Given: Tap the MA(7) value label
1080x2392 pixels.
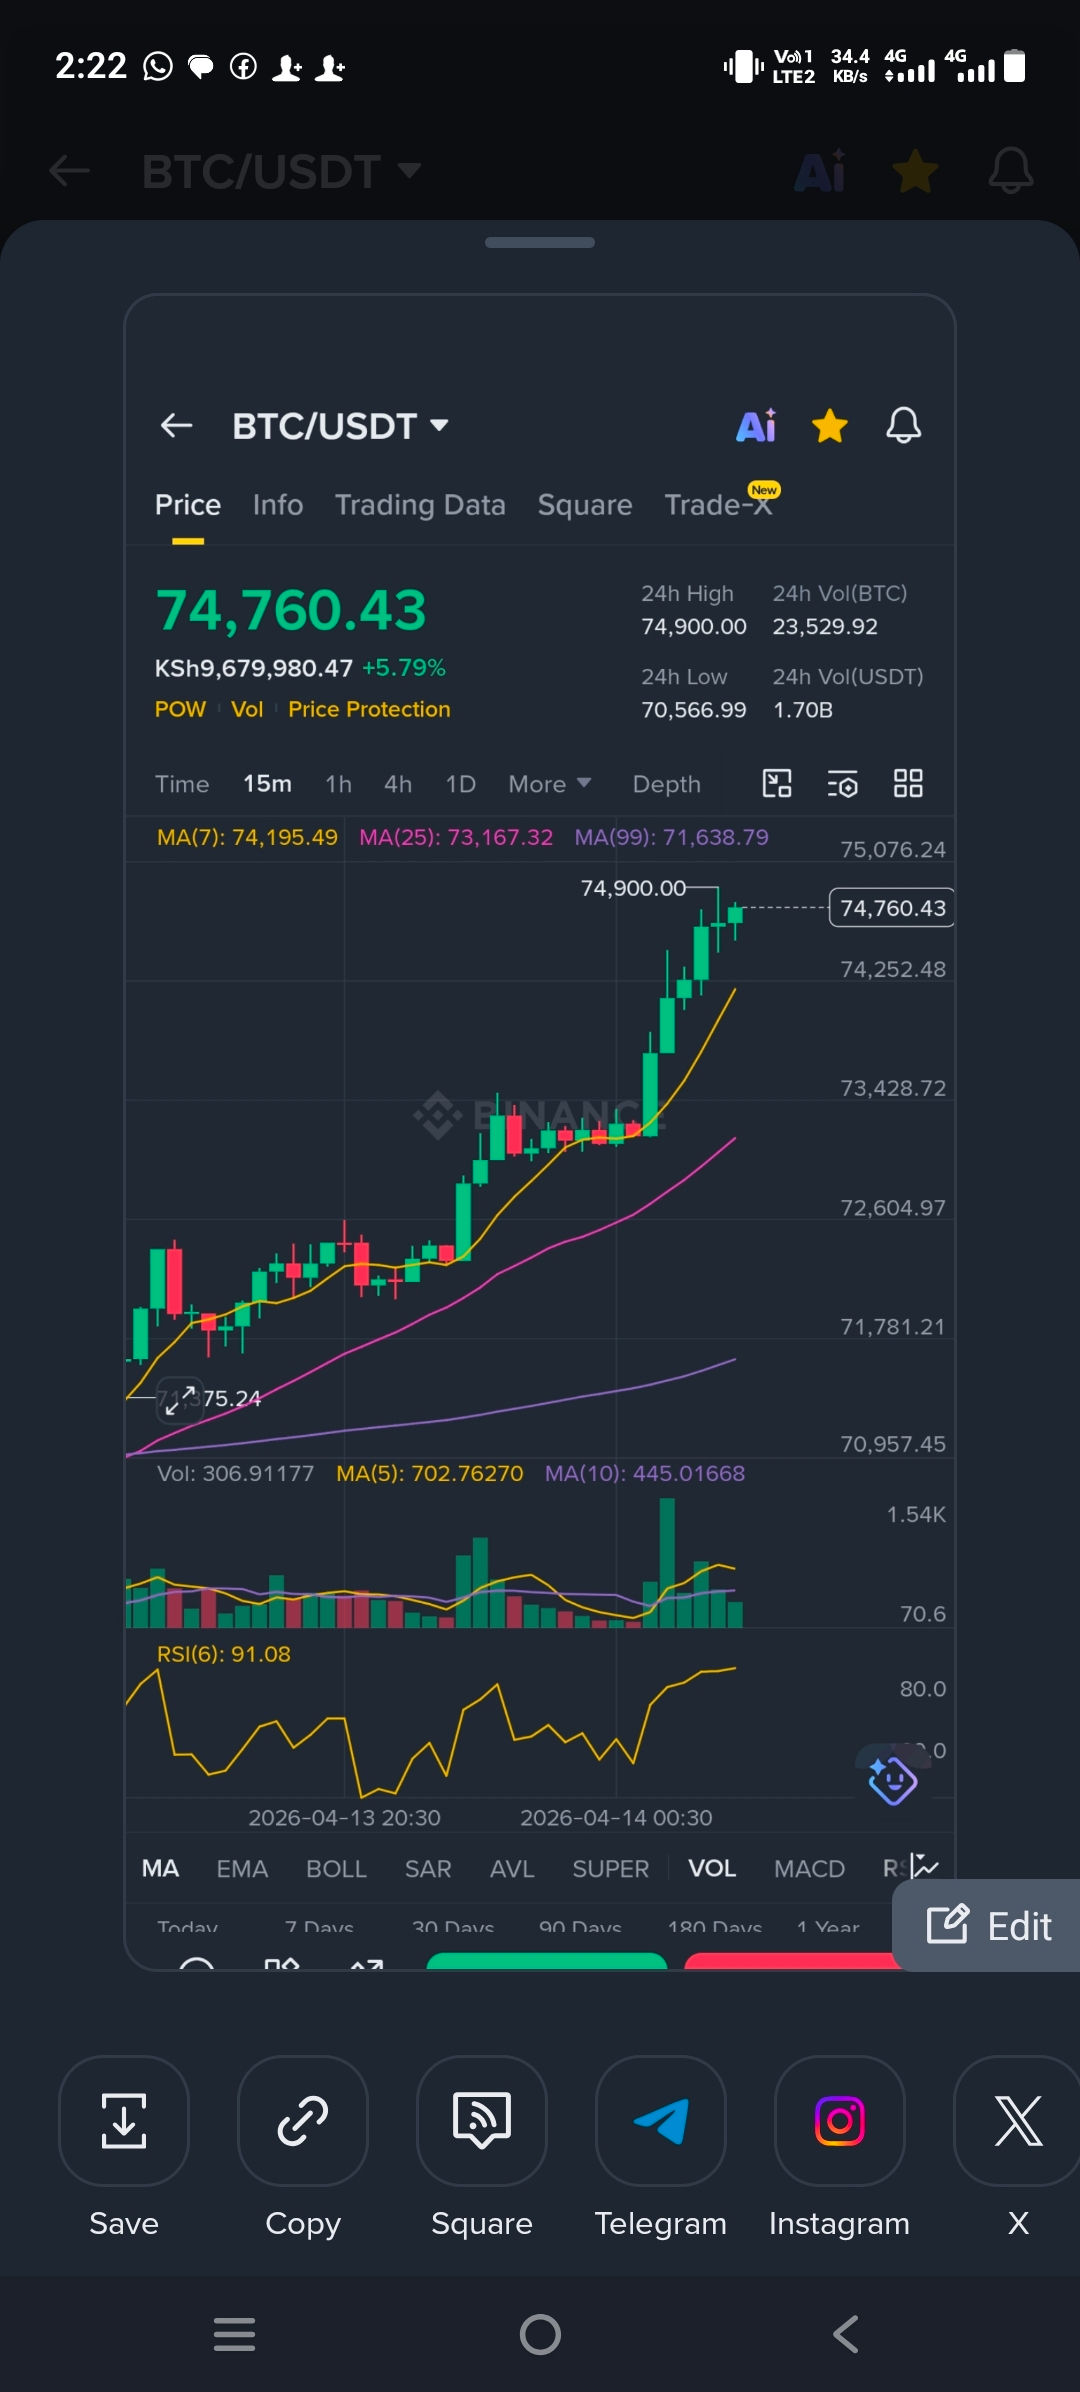Looking at the screenshot, I should click(x=247, y=837).
